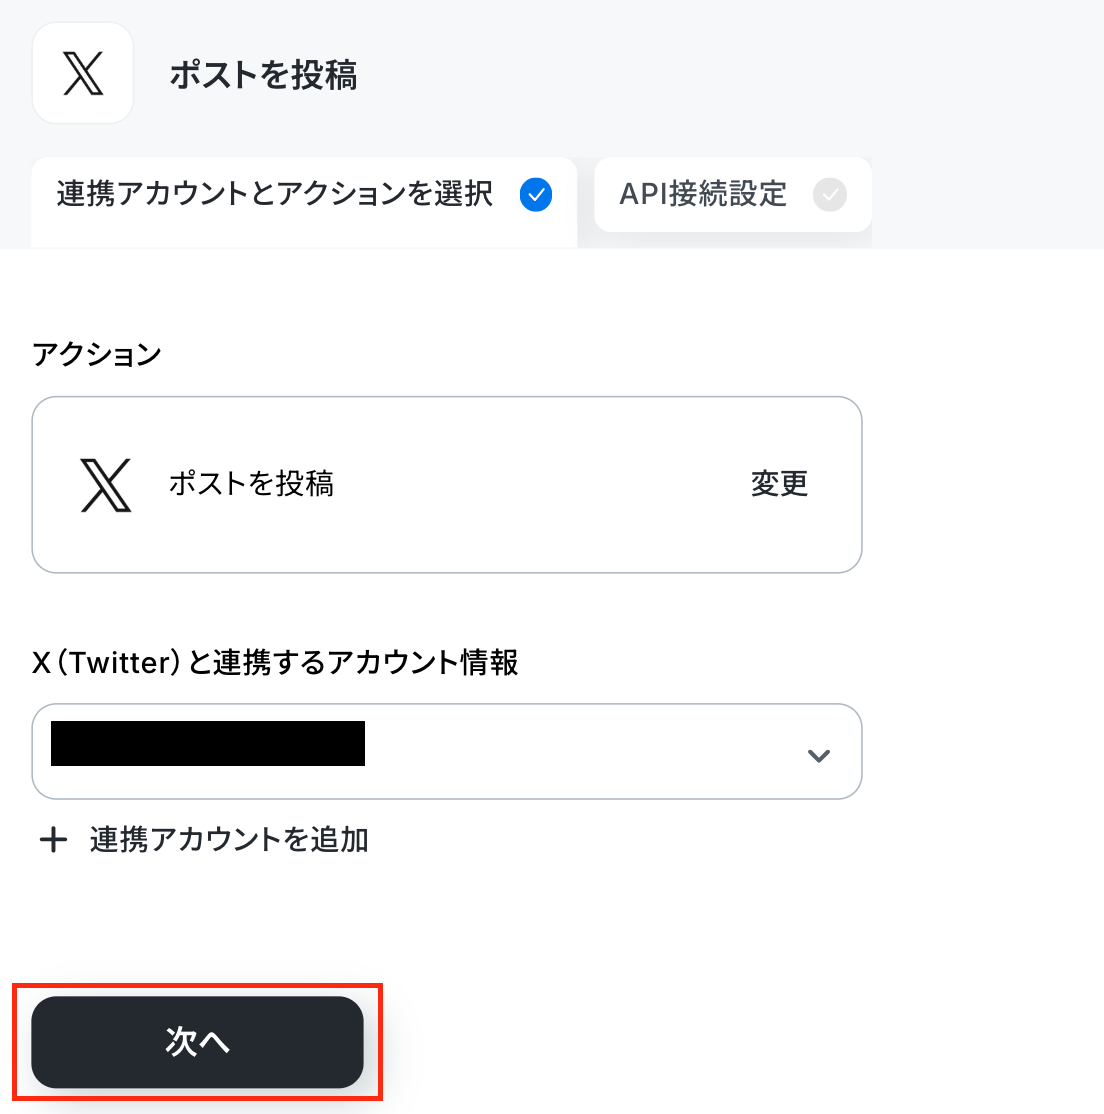
Task: Click the ポストを投稿 text in action card
Action: point(251,485)
